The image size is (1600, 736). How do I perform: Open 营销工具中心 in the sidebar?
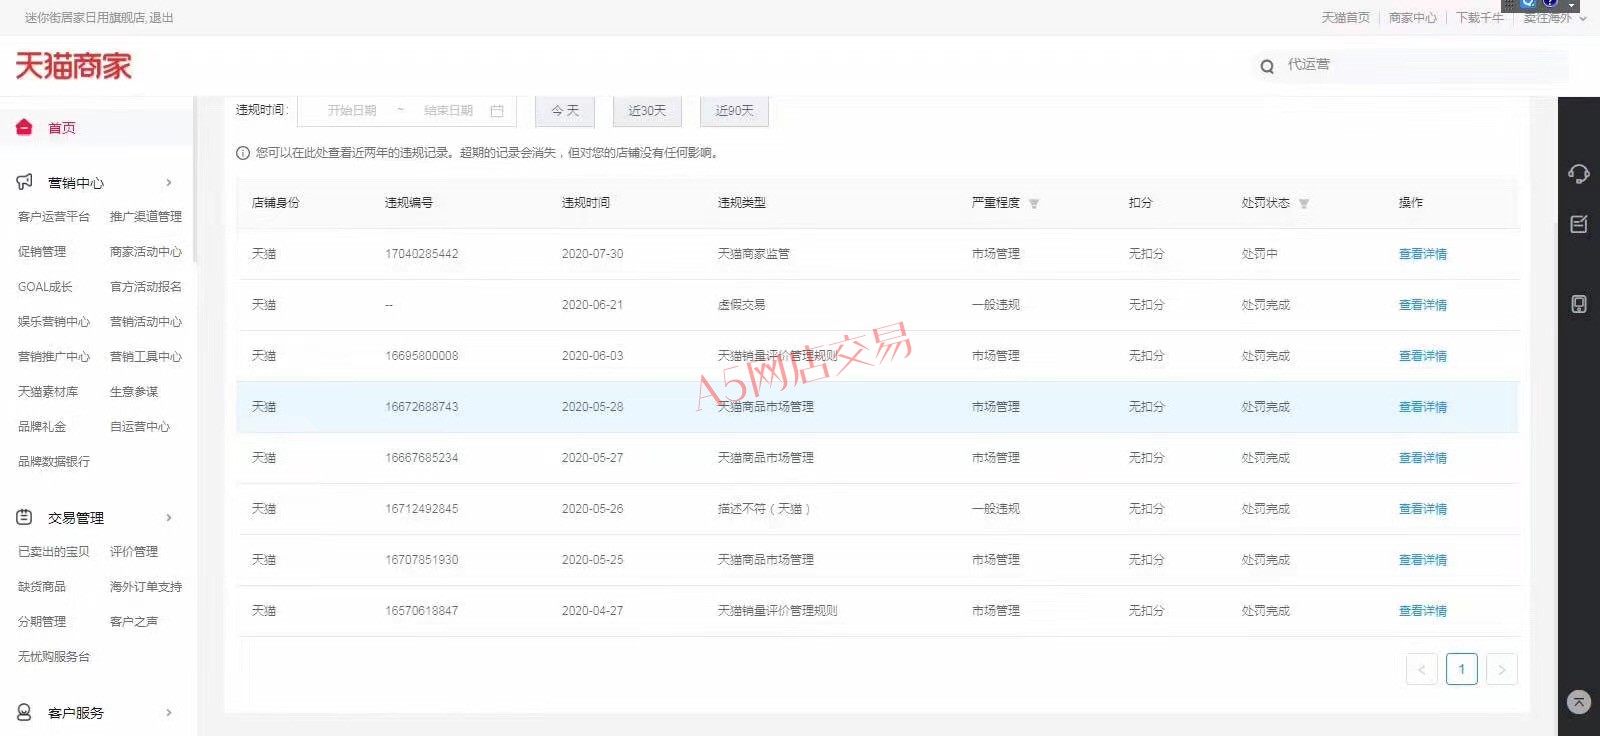(x=146, y=356)
